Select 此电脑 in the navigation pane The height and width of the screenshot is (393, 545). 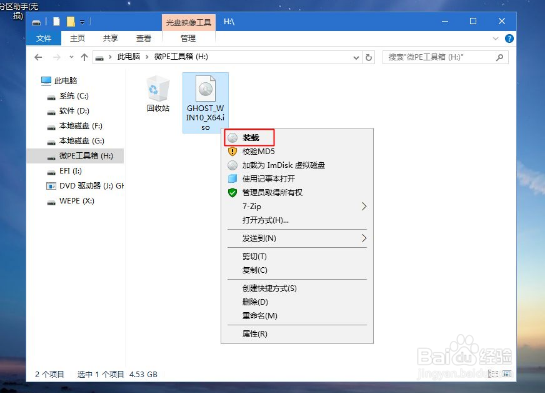click(x=59, y=81)
